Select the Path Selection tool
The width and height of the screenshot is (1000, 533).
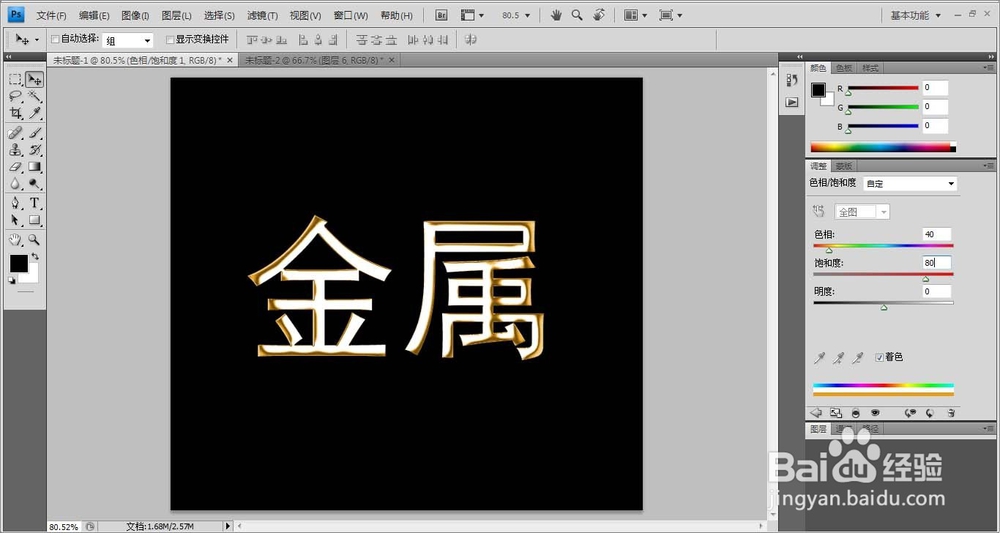pos(15,220)
